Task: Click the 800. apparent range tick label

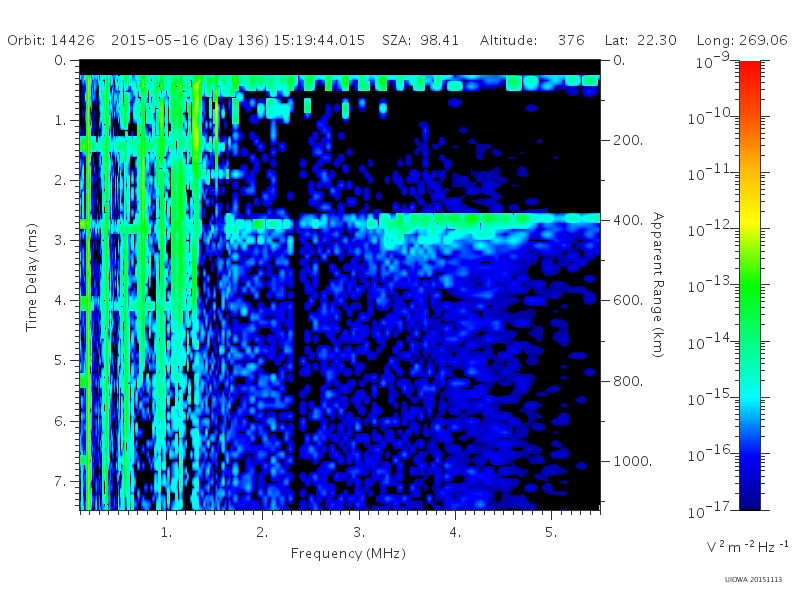Action: coord(628,381)
